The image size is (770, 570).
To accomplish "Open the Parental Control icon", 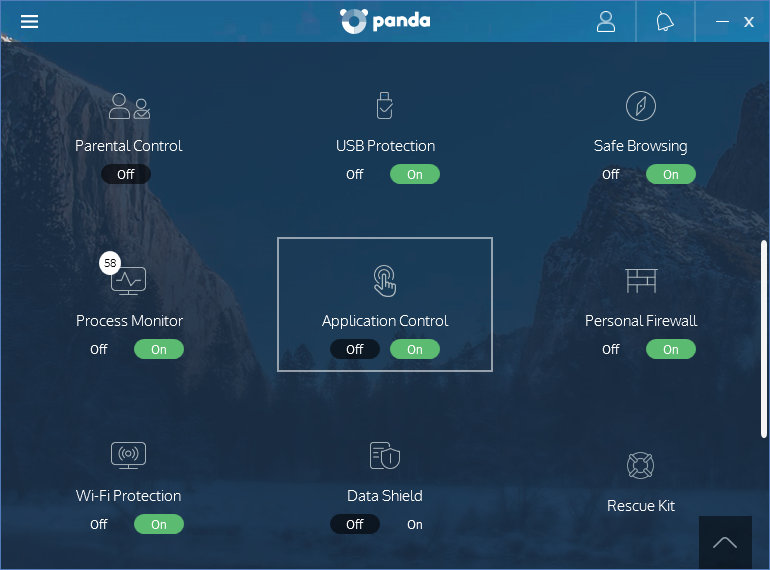I will (129, 106).
